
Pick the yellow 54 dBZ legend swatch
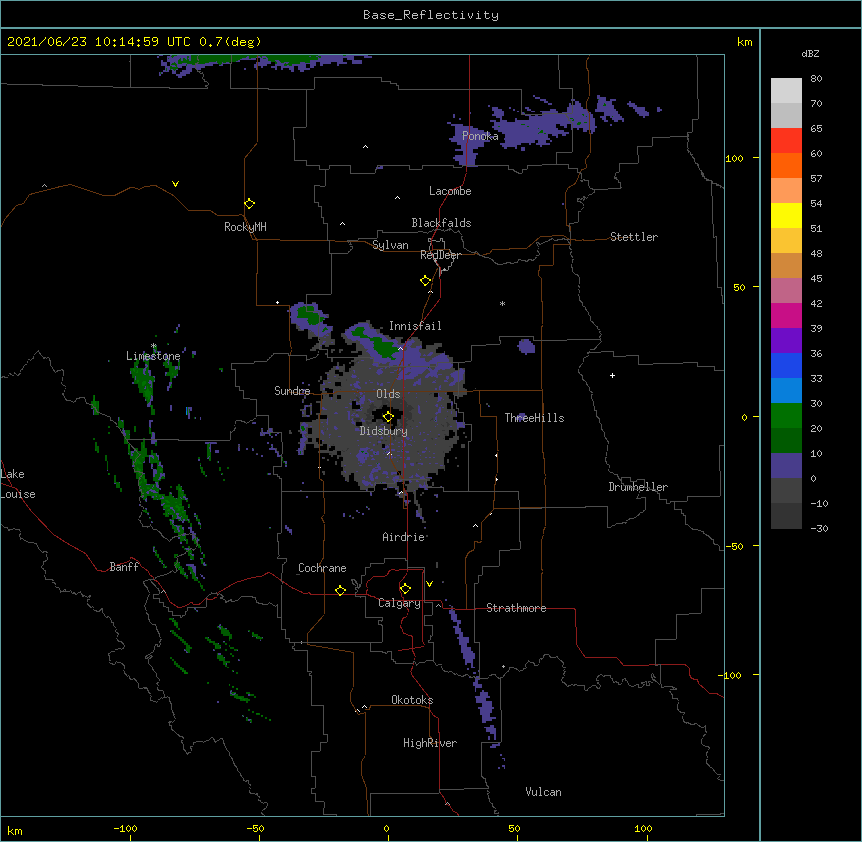(x=786, y=216)
